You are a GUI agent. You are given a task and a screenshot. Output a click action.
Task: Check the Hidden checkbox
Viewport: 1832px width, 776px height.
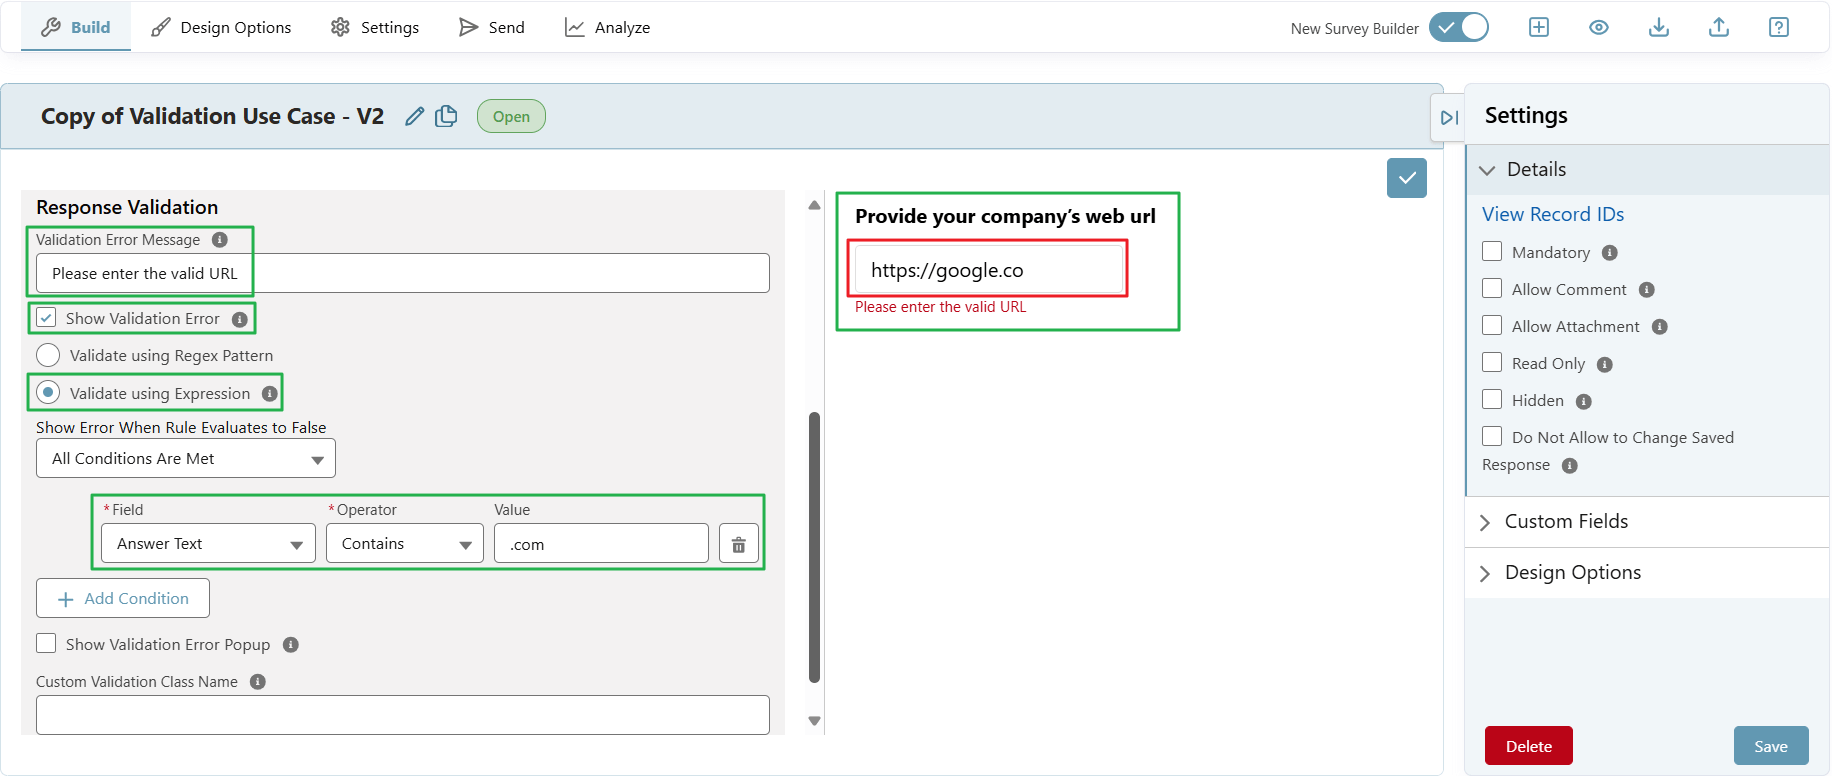(1492, 399)
